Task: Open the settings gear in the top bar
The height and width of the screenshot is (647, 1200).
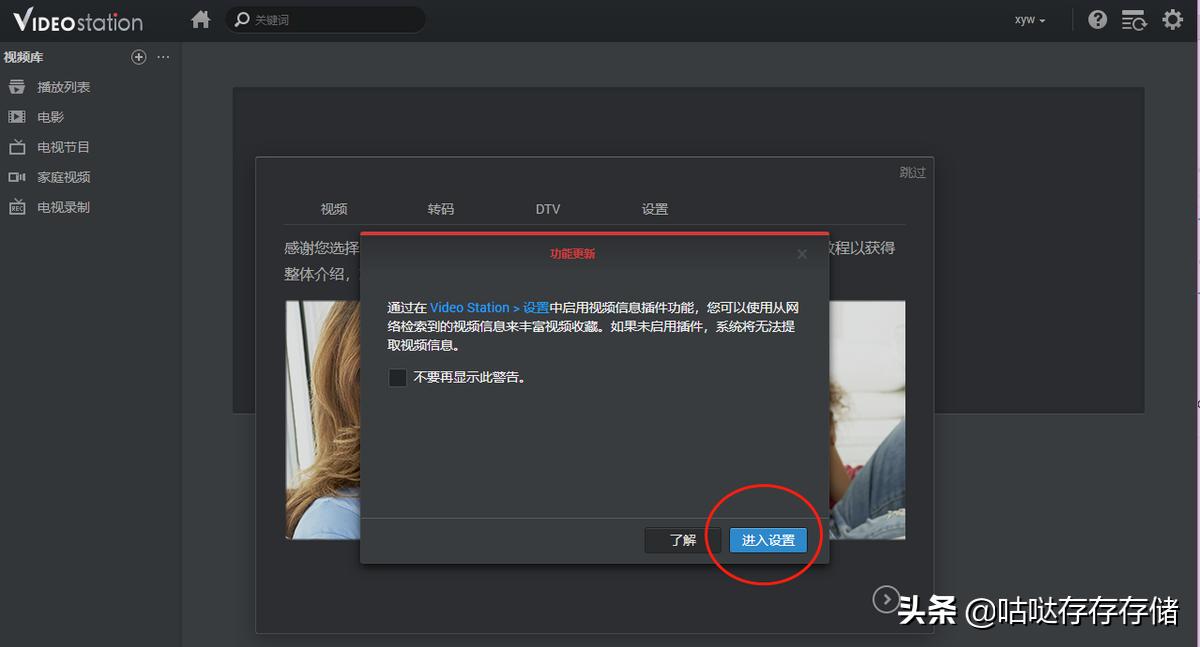Action: pos(1172,19)
